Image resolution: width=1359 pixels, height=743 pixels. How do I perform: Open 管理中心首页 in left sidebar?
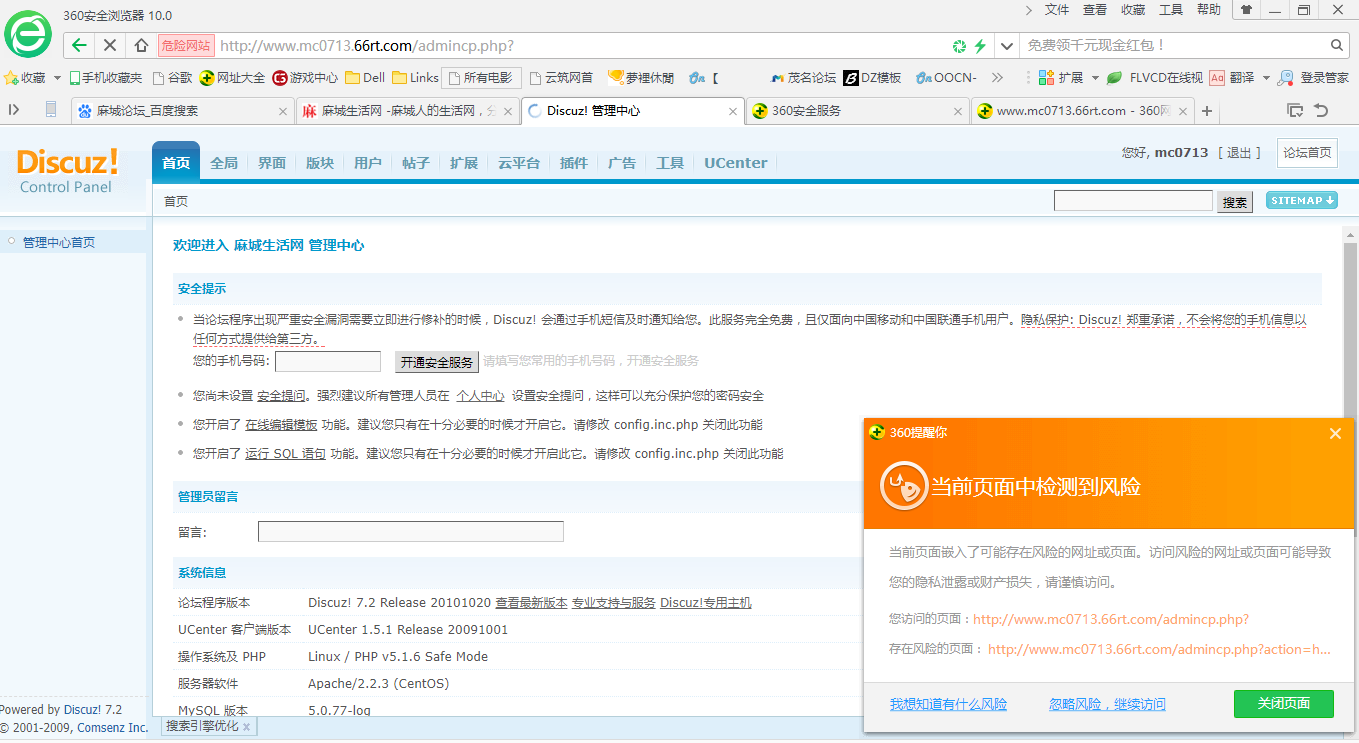click(59, 242)
